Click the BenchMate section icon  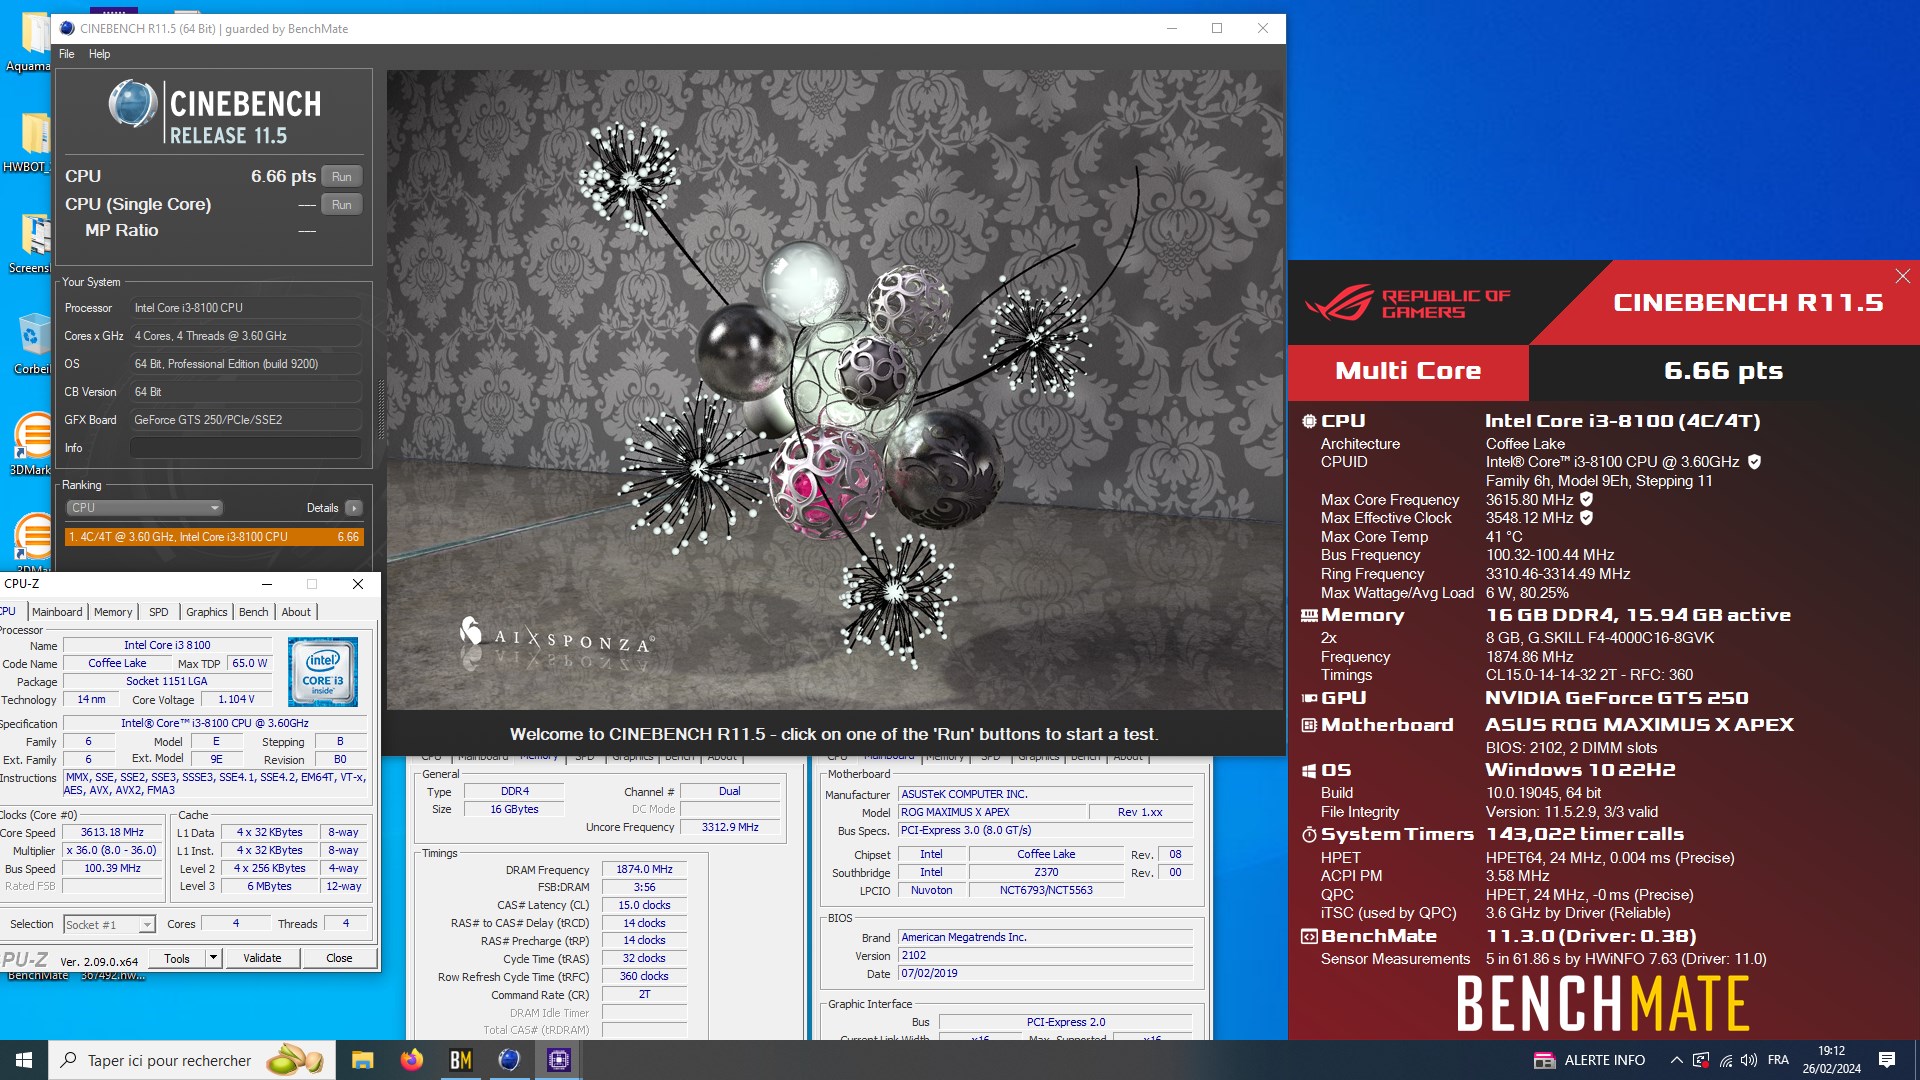(1308, 937)
